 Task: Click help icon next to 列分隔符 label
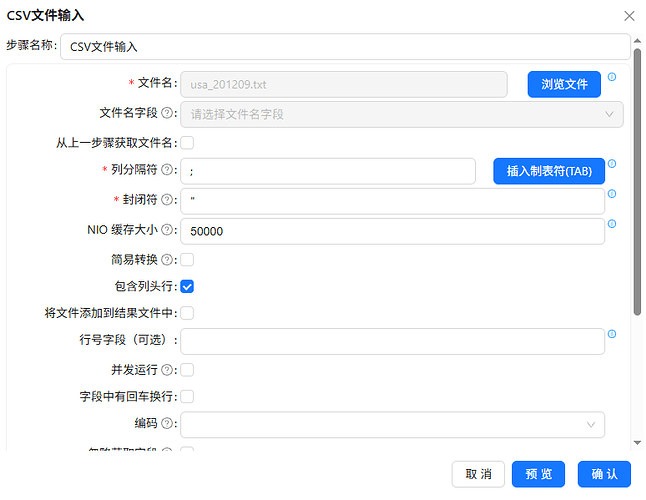click(167, 169)
